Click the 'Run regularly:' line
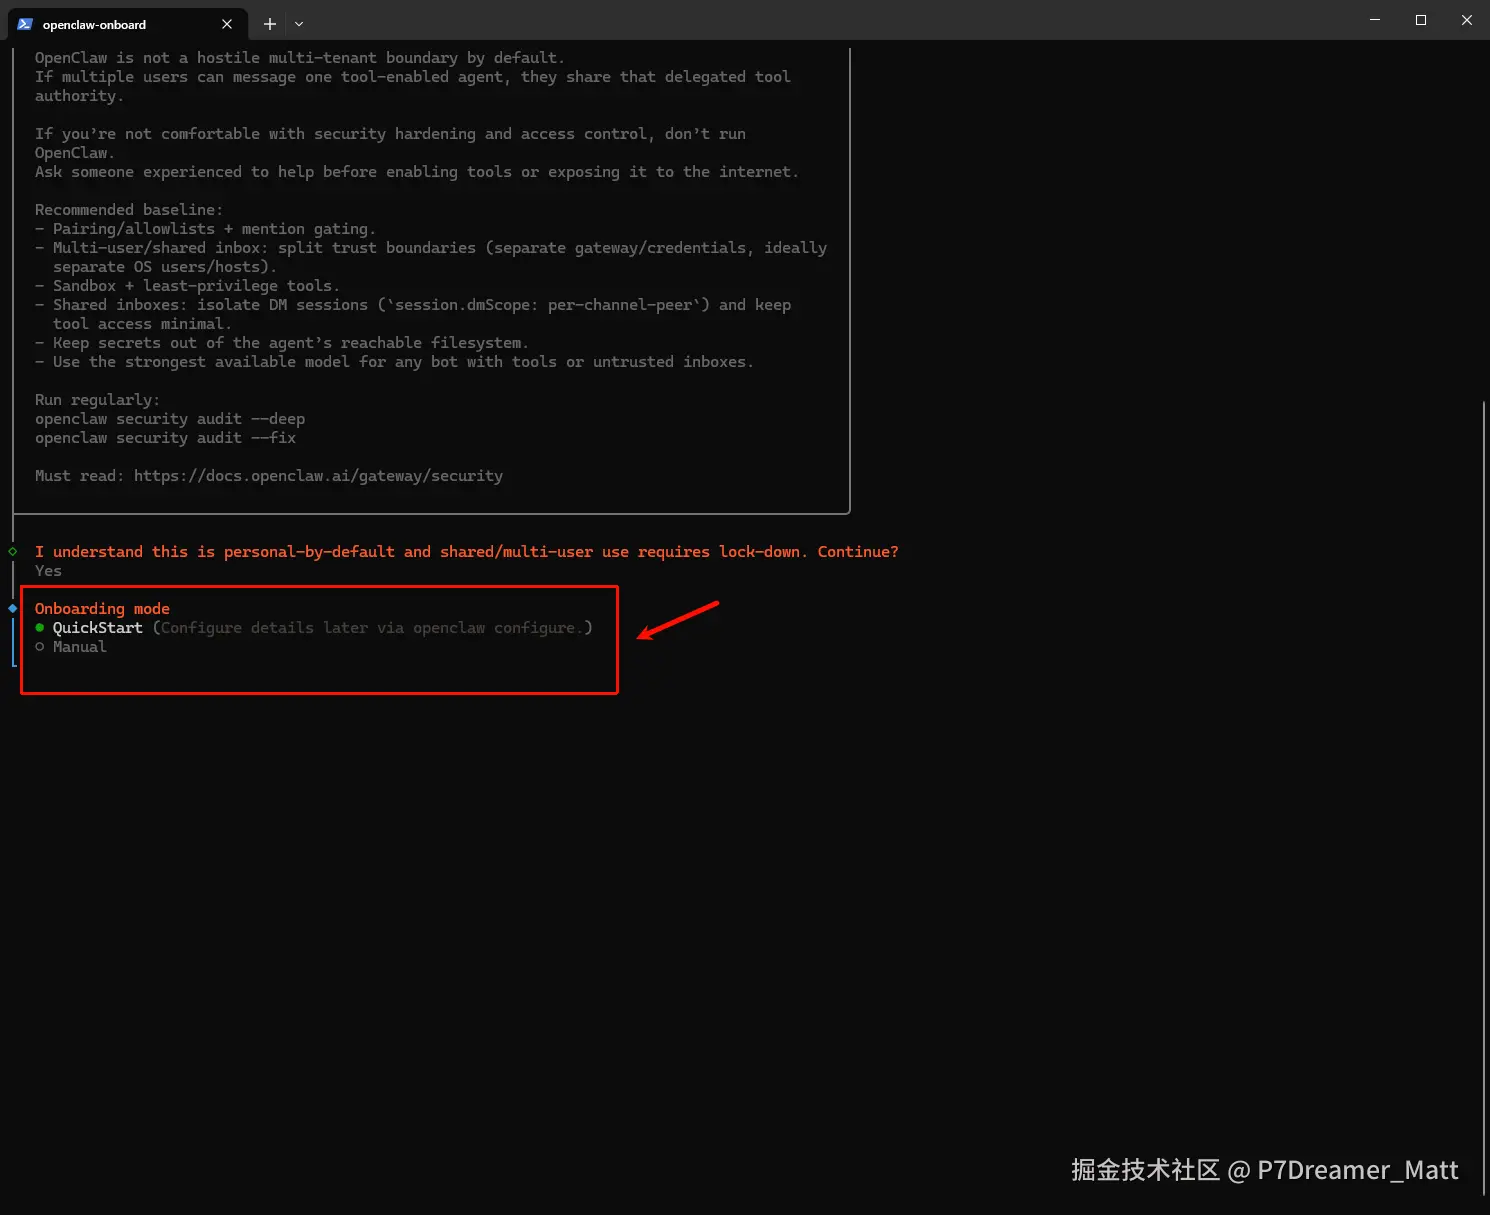This screenshot has height=1215, width=1490. 97,400
